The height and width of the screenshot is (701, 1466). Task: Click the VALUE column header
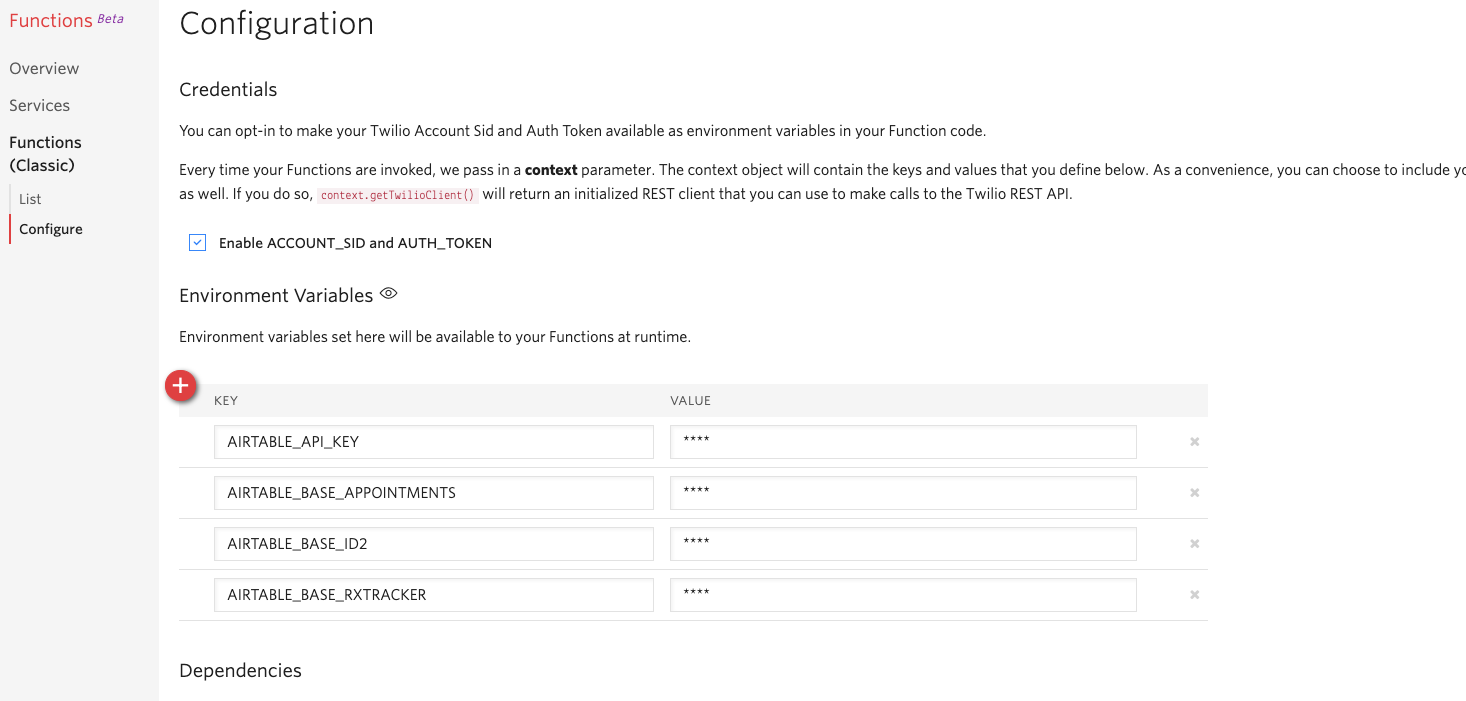[x=690, y=400]
